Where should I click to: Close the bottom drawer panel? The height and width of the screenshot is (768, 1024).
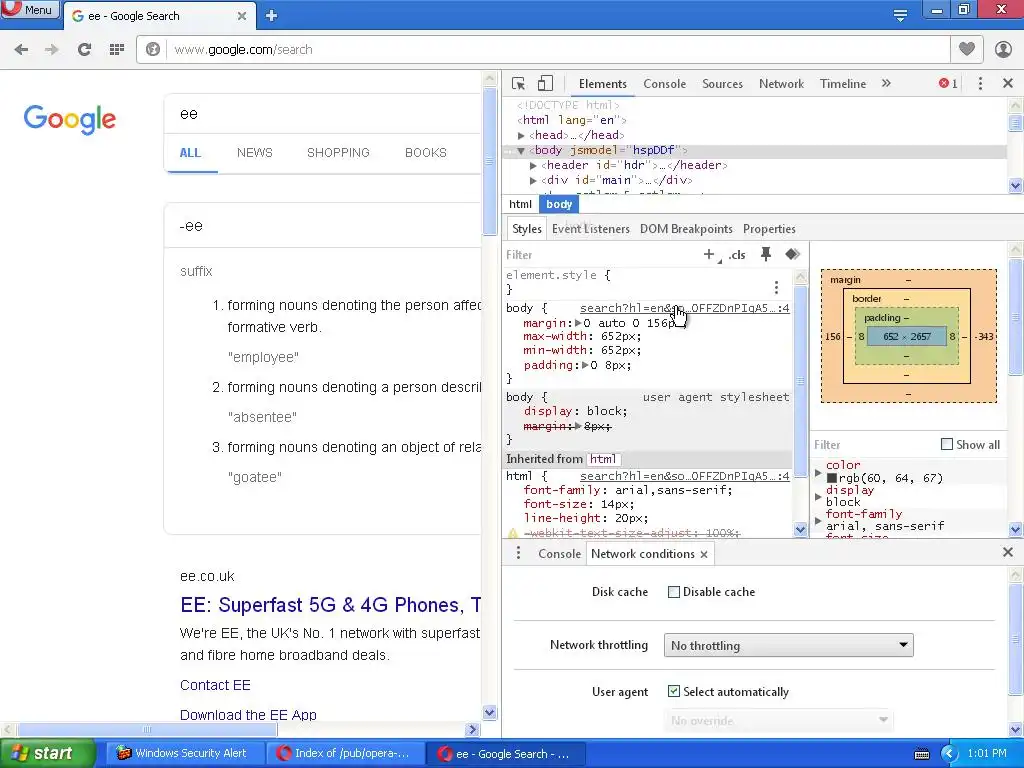click(1008, 552)
